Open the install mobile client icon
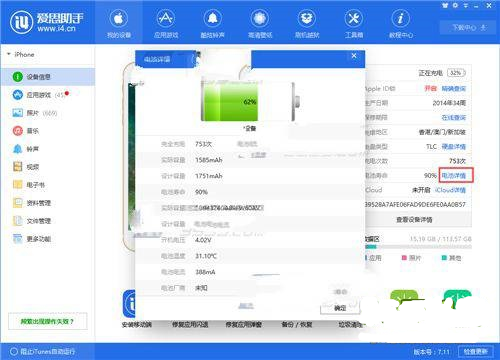The image size is (500, 360). [129, 304]
